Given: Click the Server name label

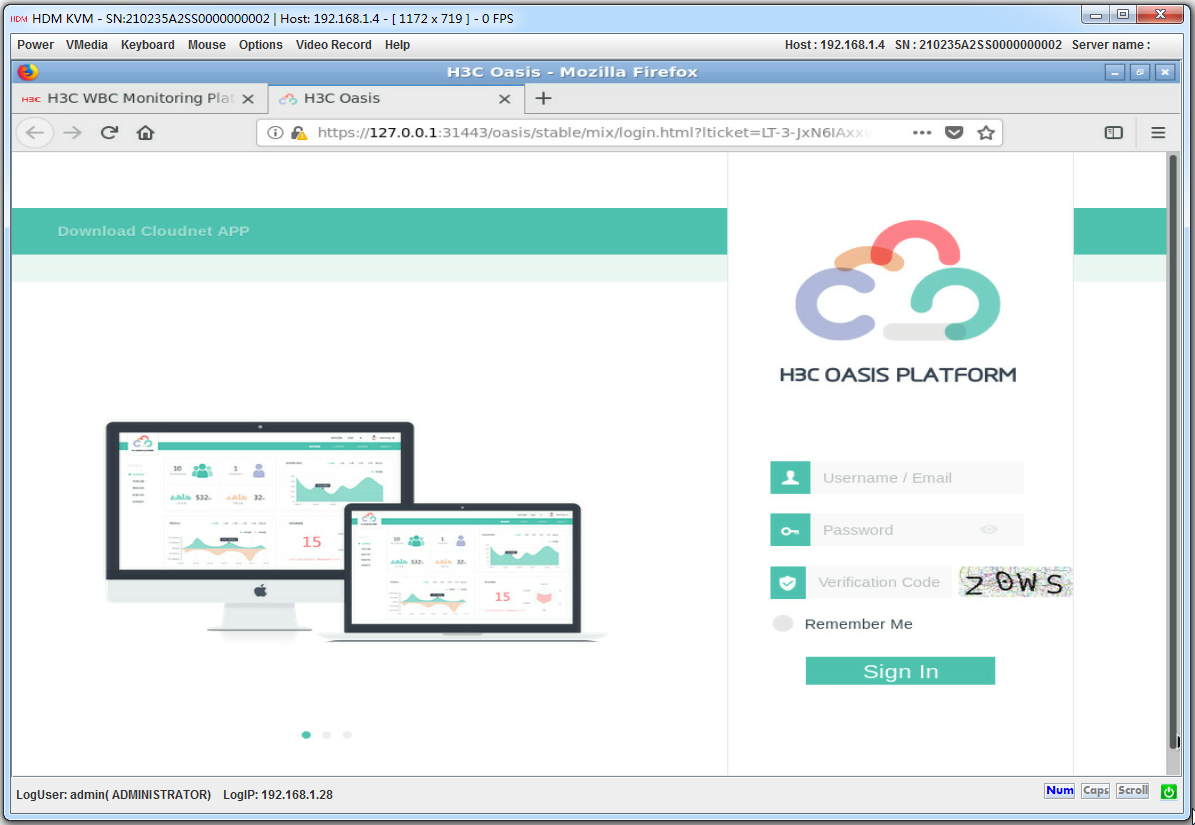Looking at the screenshot, I should (1111, 45).
